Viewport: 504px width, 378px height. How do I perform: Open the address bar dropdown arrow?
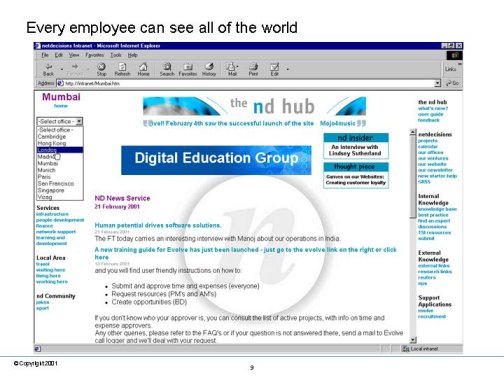tap(438, 83)
